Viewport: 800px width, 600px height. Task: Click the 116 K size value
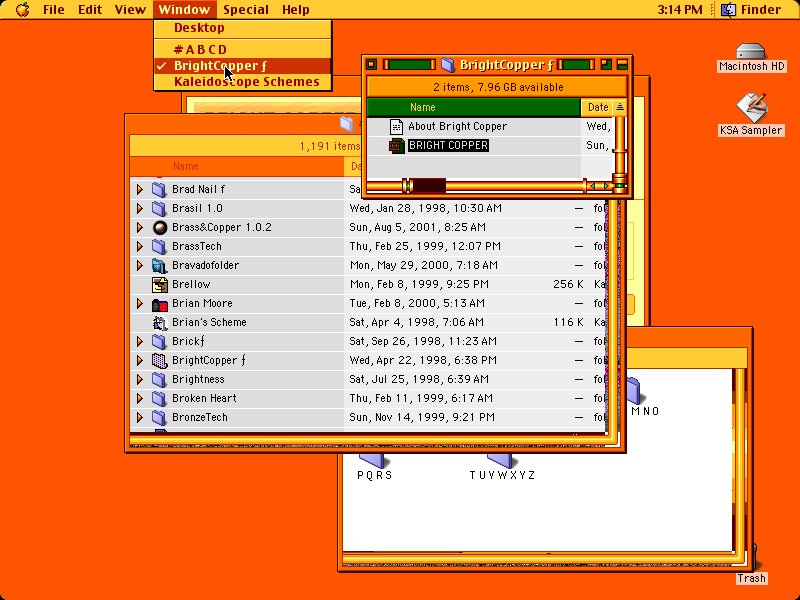pos(568,322)
